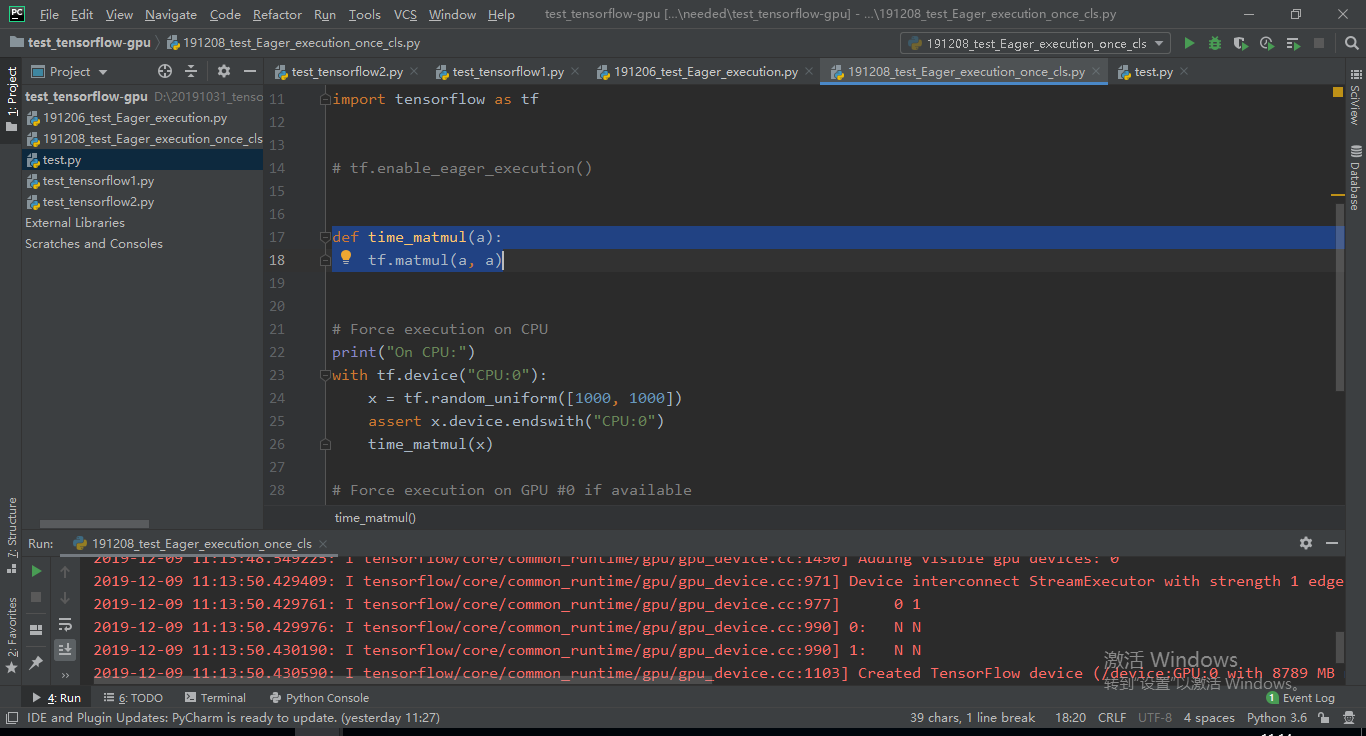Click the editor vertical scrollbar thumb
1366x736 pixels.
click(1340, 297)
